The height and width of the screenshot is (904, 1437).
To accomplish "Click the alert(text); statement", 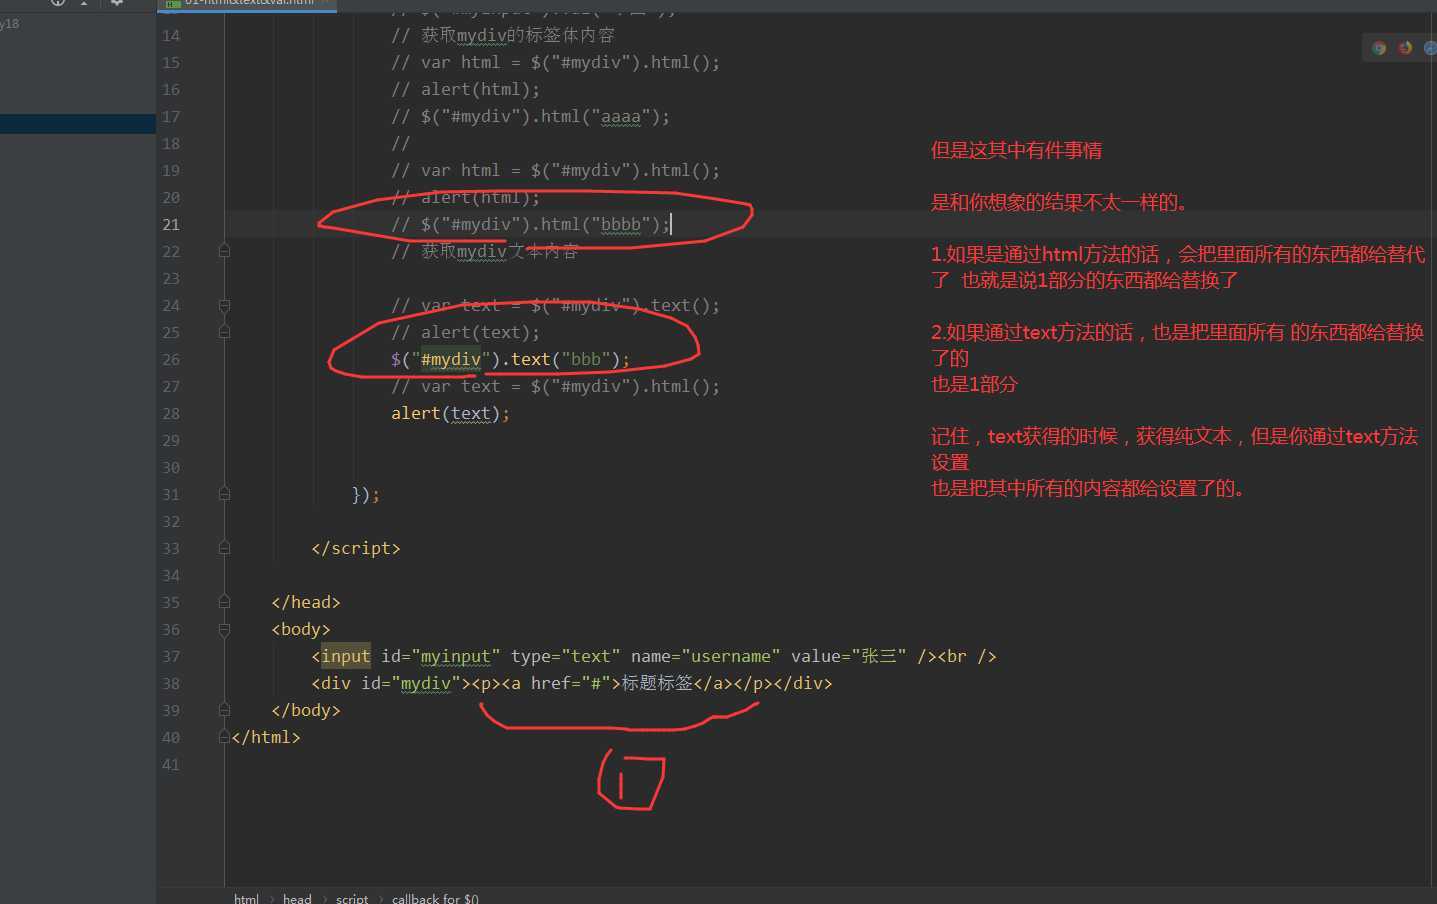I will tap(450, 413).
